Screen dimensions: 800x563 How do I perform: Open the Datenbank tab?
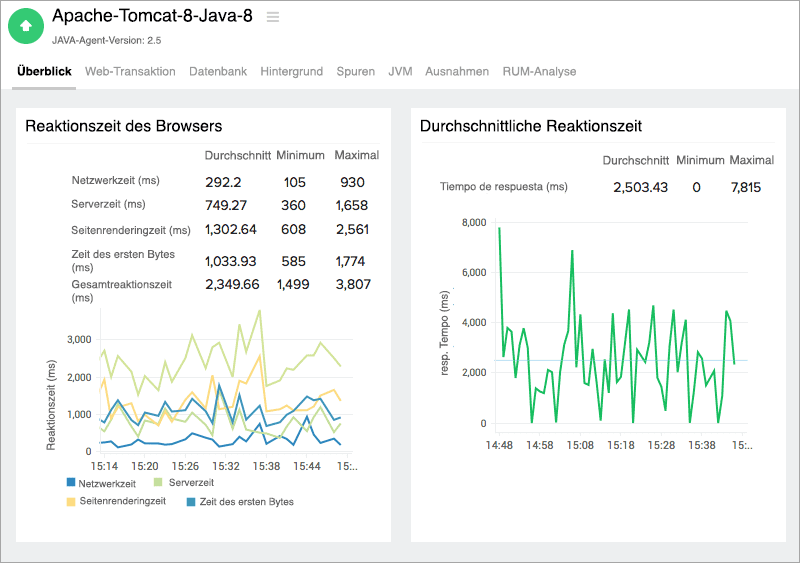[218, 72]
